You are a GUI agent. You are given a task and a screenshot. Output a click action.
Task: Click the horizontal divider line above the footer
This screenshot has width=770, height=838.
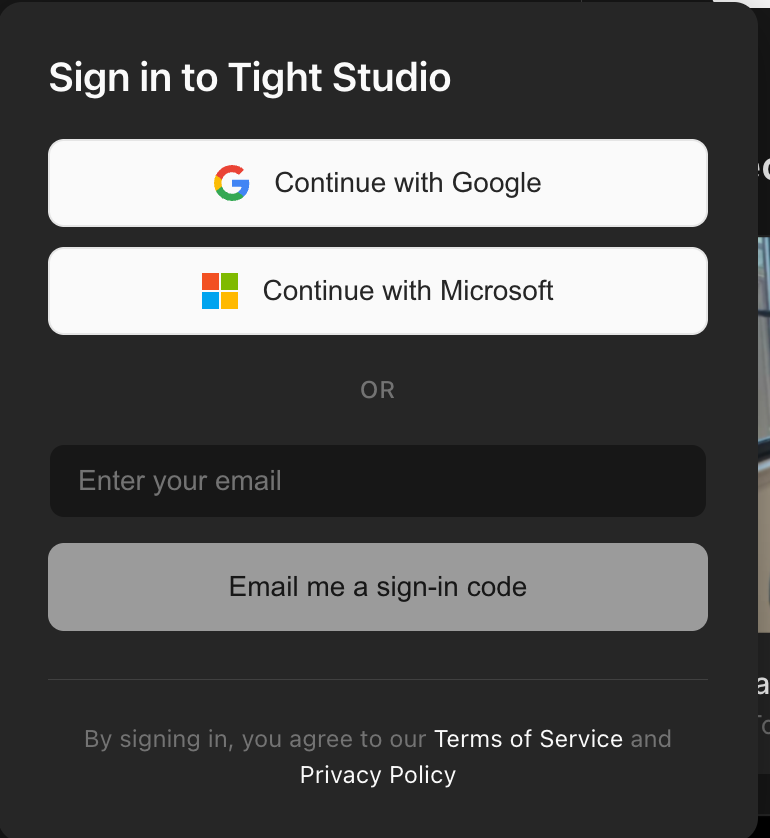tap(378, 679)
